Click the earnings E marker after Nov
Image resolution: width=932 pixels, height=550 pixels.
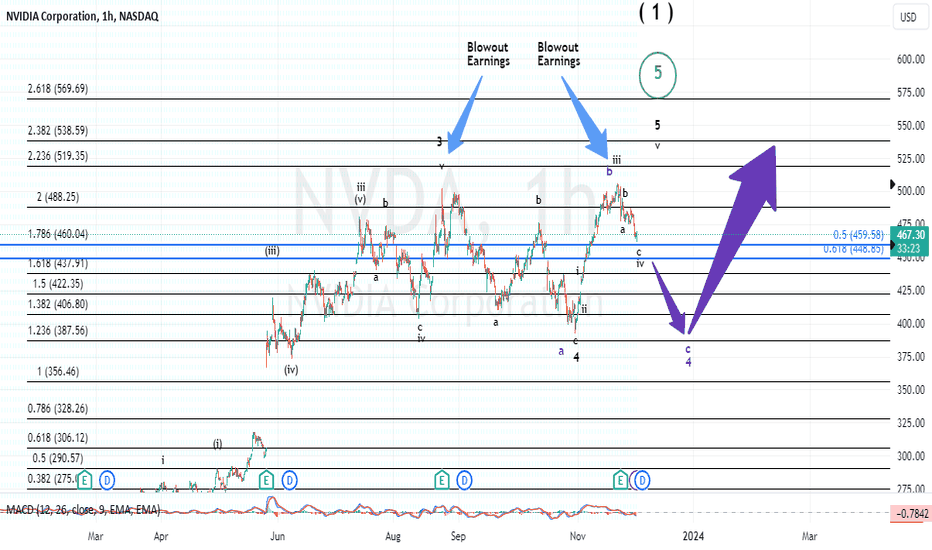pyautogui.click(x=620, y=479)
